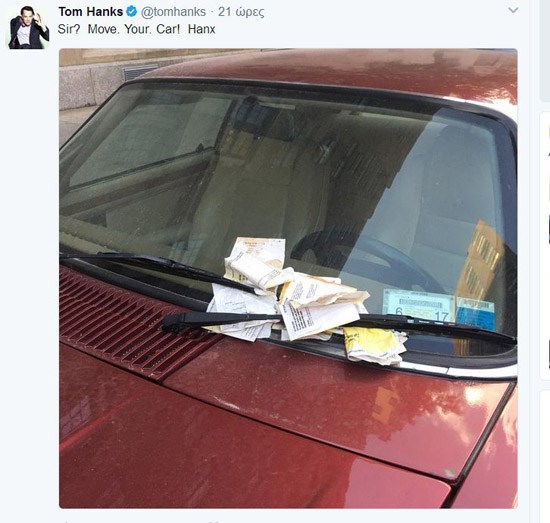Click registration sticker showing 6 17
550x523 pixels.
[418, 306]
